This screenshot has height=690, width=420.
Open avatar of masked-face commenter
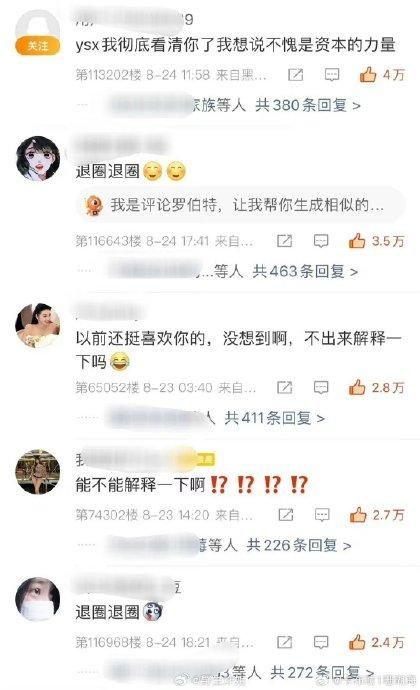pyautogui.click(x=37, y=599)
